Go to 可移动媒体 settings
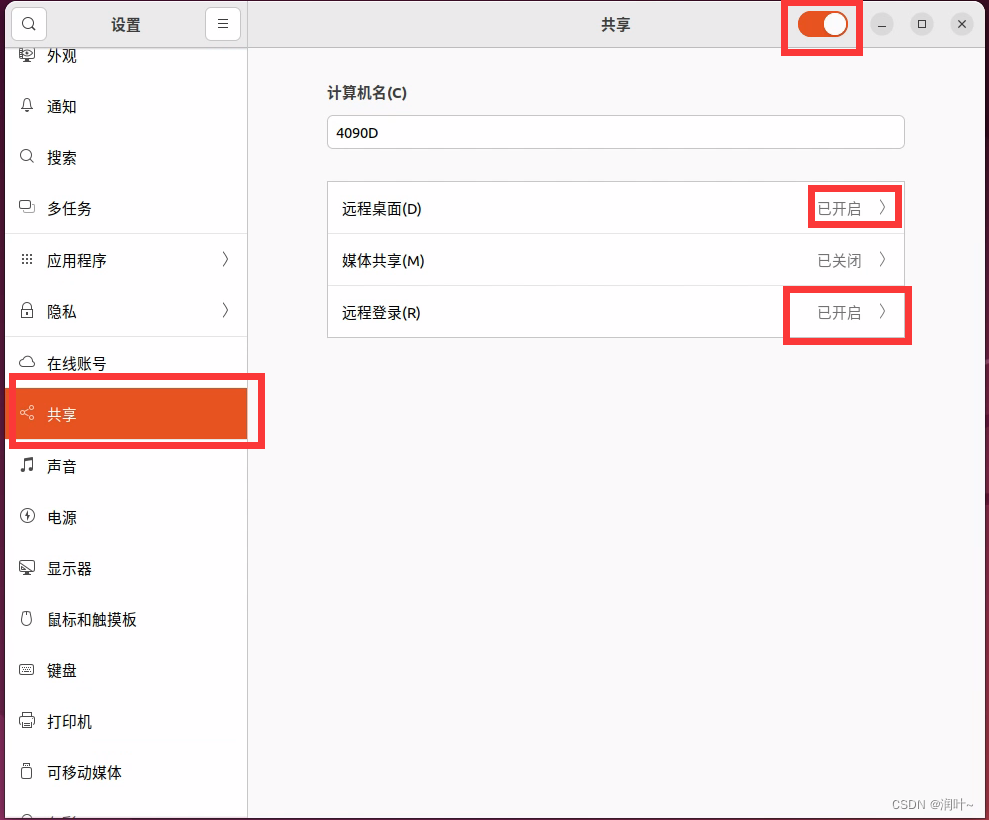 [x=85, y=772]
